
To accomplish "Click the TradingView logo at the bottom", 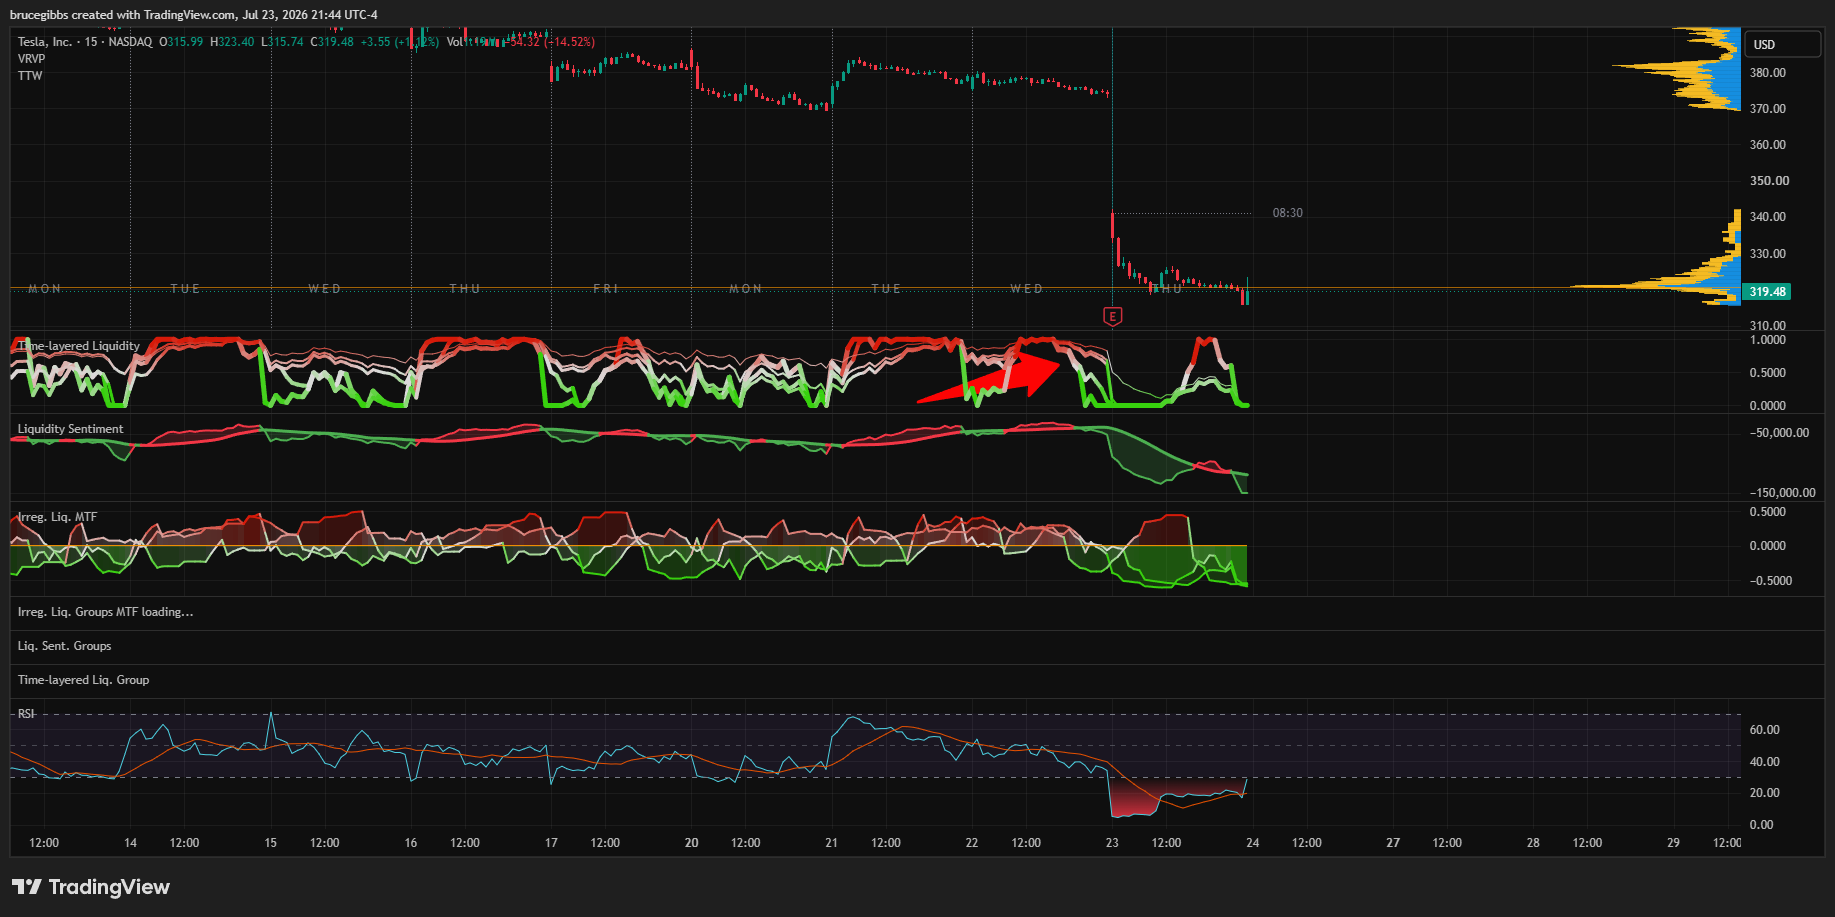I will [x=91, y=887].
